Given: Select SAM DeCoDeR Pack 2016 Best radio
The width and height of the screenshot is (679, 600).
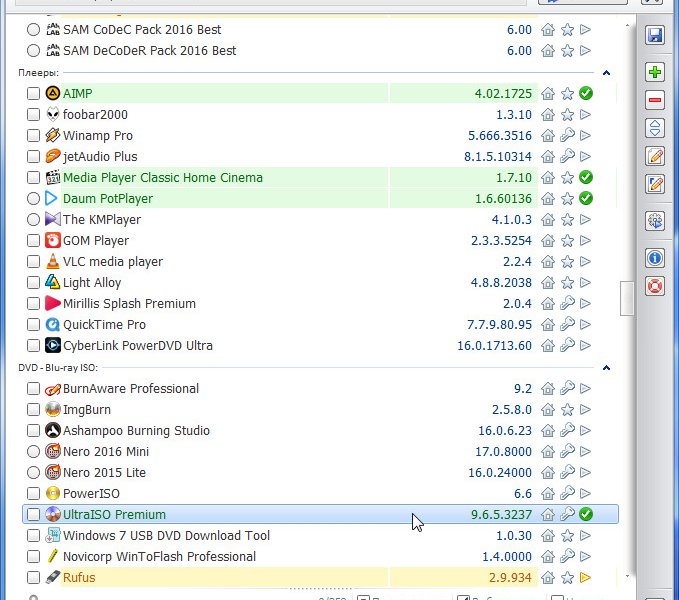Looking at the screenshot, I should point(33,51).
